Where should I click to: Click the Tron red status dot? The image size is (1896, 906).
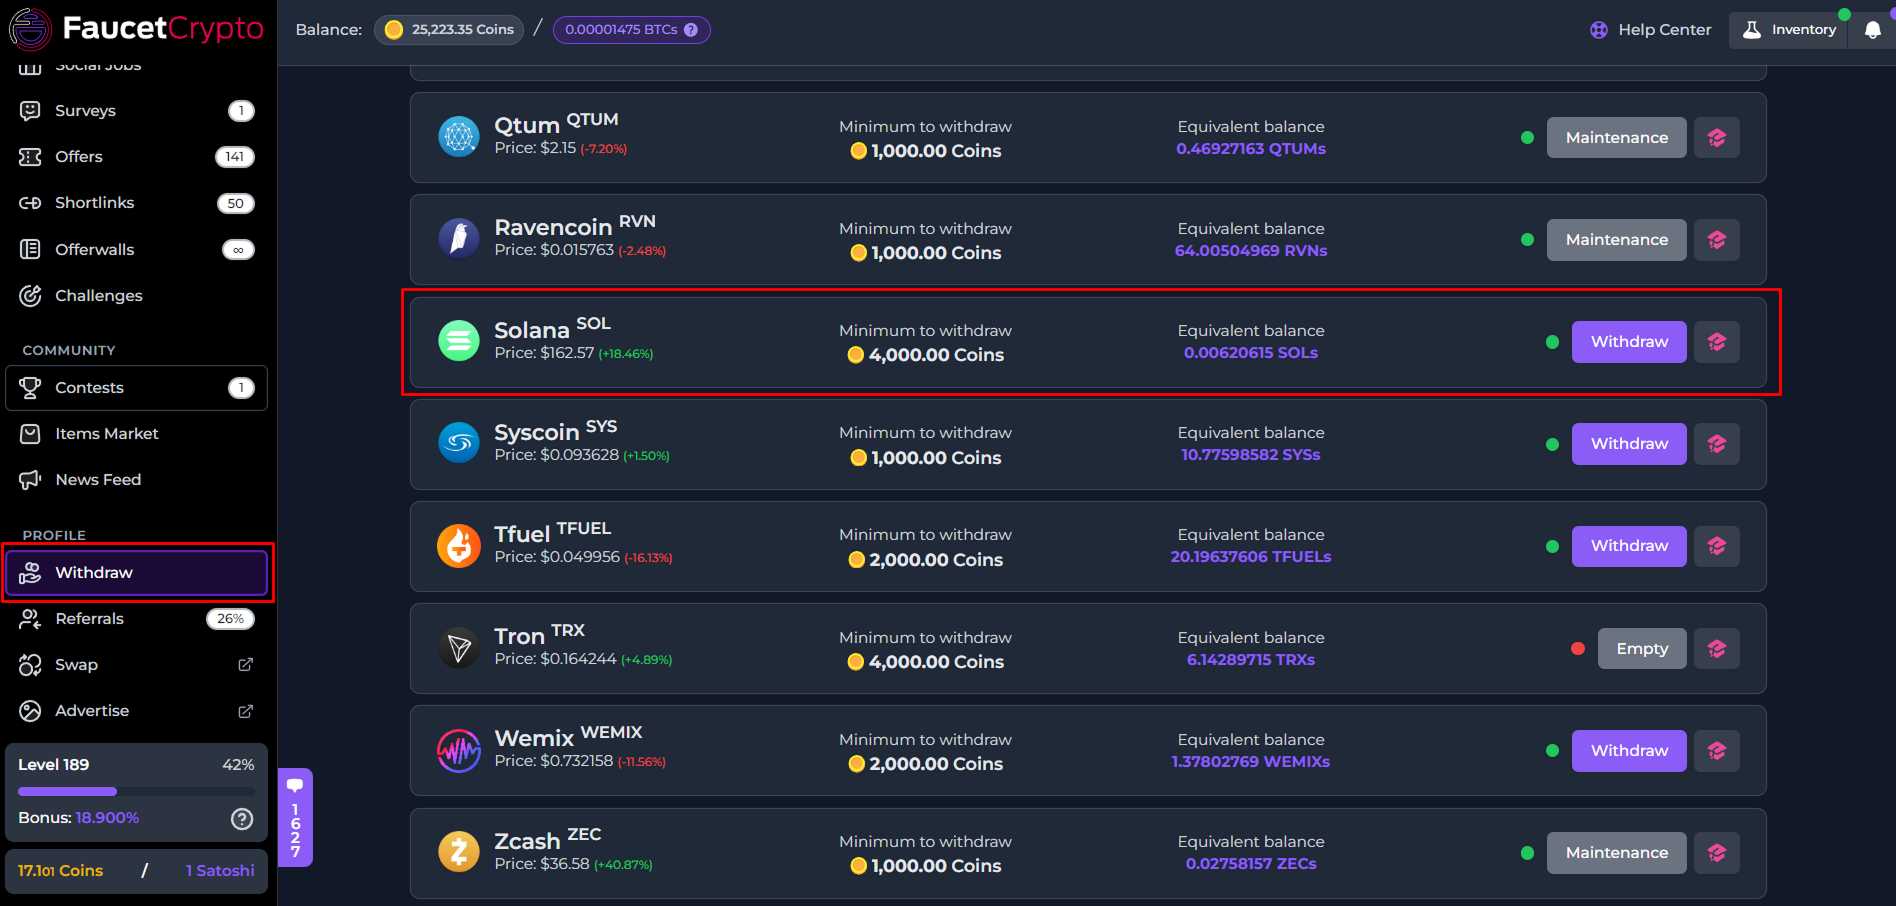1578,649
